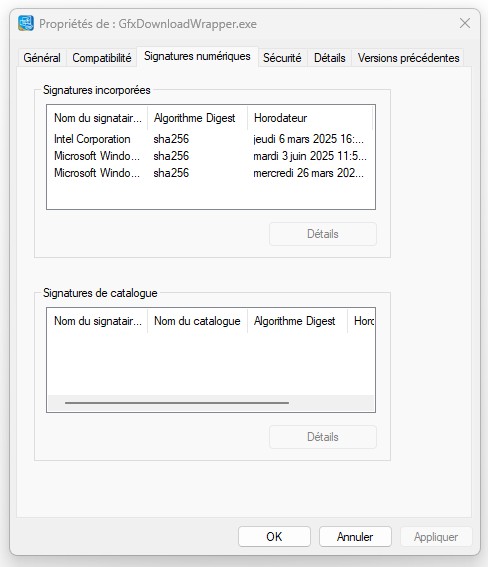The height and width of the screenshot is (567, 488).
Task: Cancel with the Annuler button
Action: [x=355, y=537]
